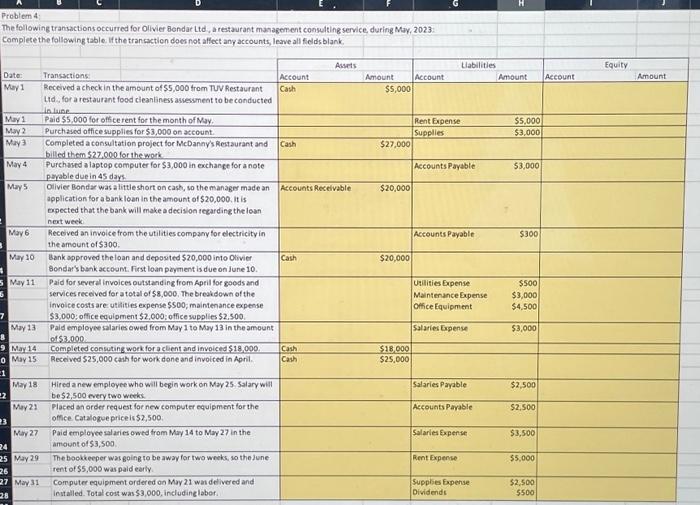This screenshot has width=700, height=505.
Task: Click the $4,500 amount cell
Action: tap(525, 307)
